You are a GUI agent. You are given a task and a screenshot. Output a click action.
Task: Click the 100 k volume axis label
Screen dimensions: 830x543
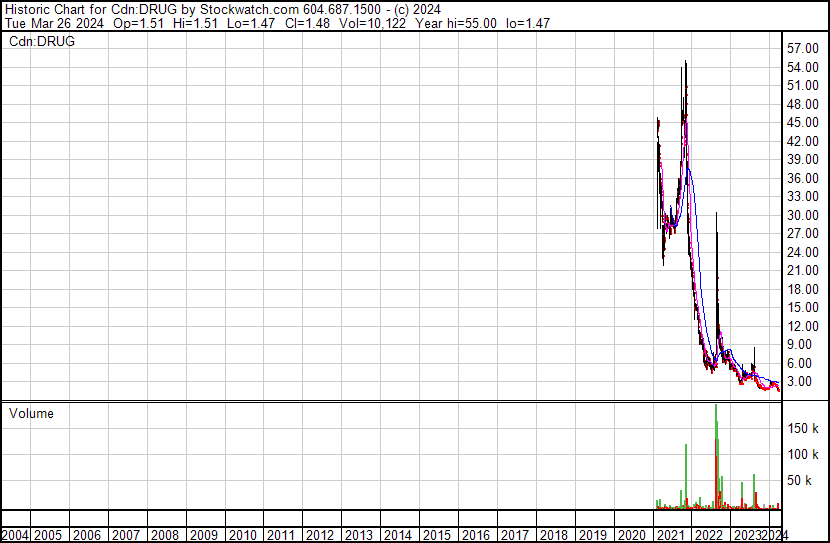(x=803, y=455)
